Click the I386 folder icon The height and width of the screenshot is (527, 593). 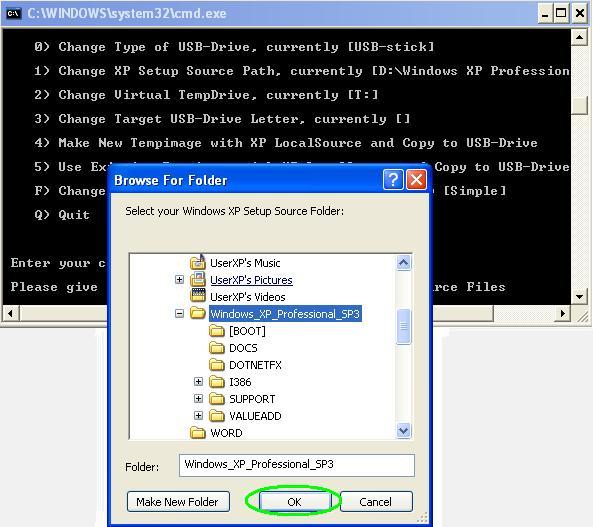[217, 382]
